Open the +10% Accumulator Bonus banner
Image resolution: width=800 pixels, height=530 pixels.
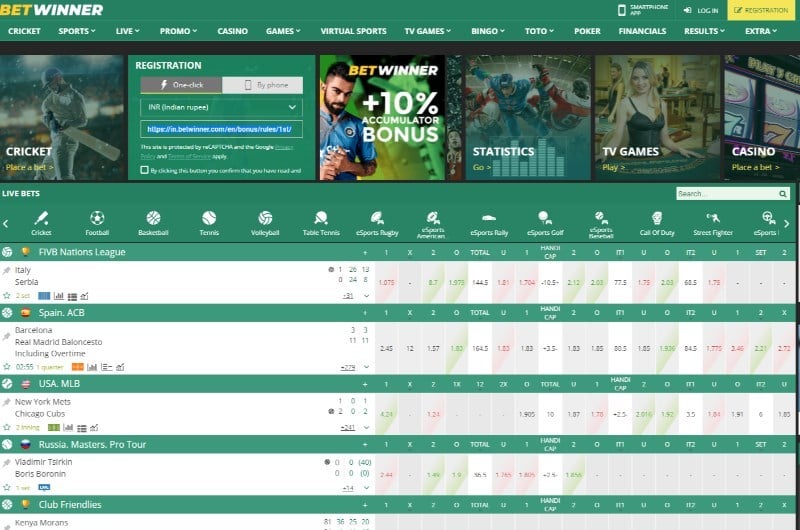click(x=382, y=117)
